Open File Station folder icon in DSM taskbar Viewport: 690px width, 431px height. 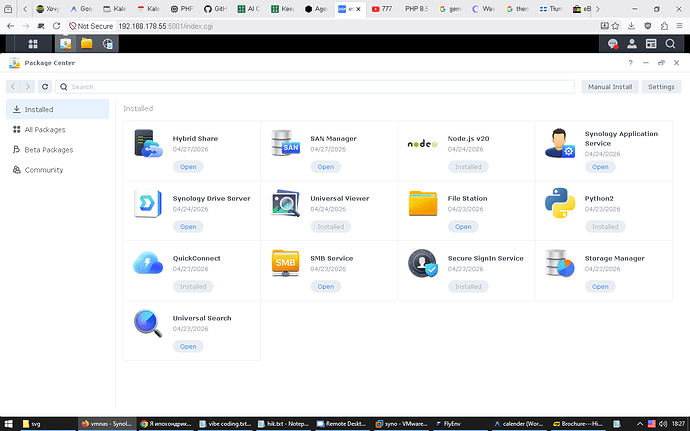pyautogui.click(x=87, y=43)
